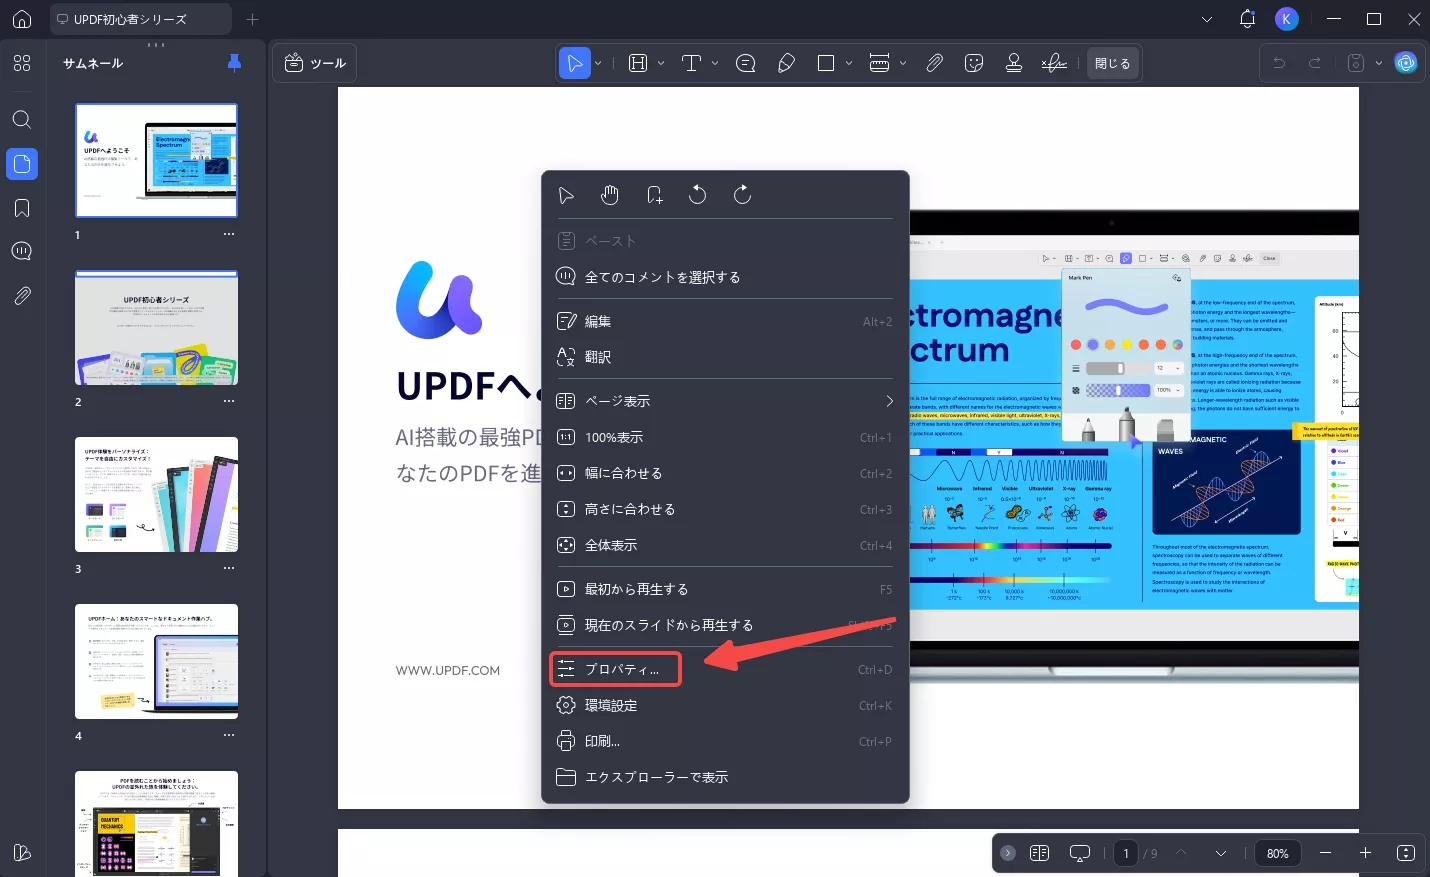Image resolution: width=1430 pixels, height=877 pixels.
Task: Choose the hand tool in context menu
Action: pyautogui.click(x=610, y=195)
